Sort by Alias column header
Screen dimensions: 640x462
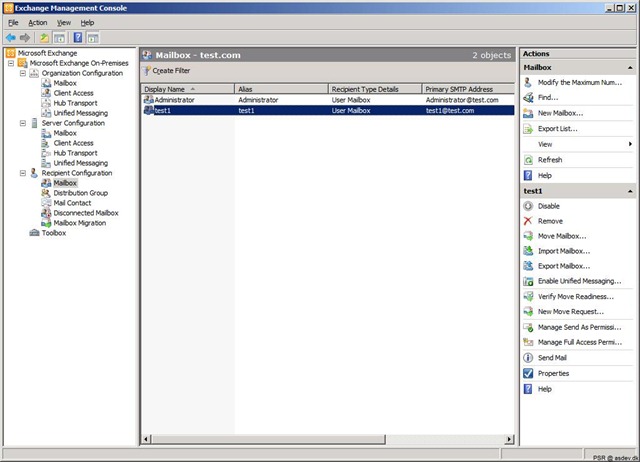tap(282, 89)
